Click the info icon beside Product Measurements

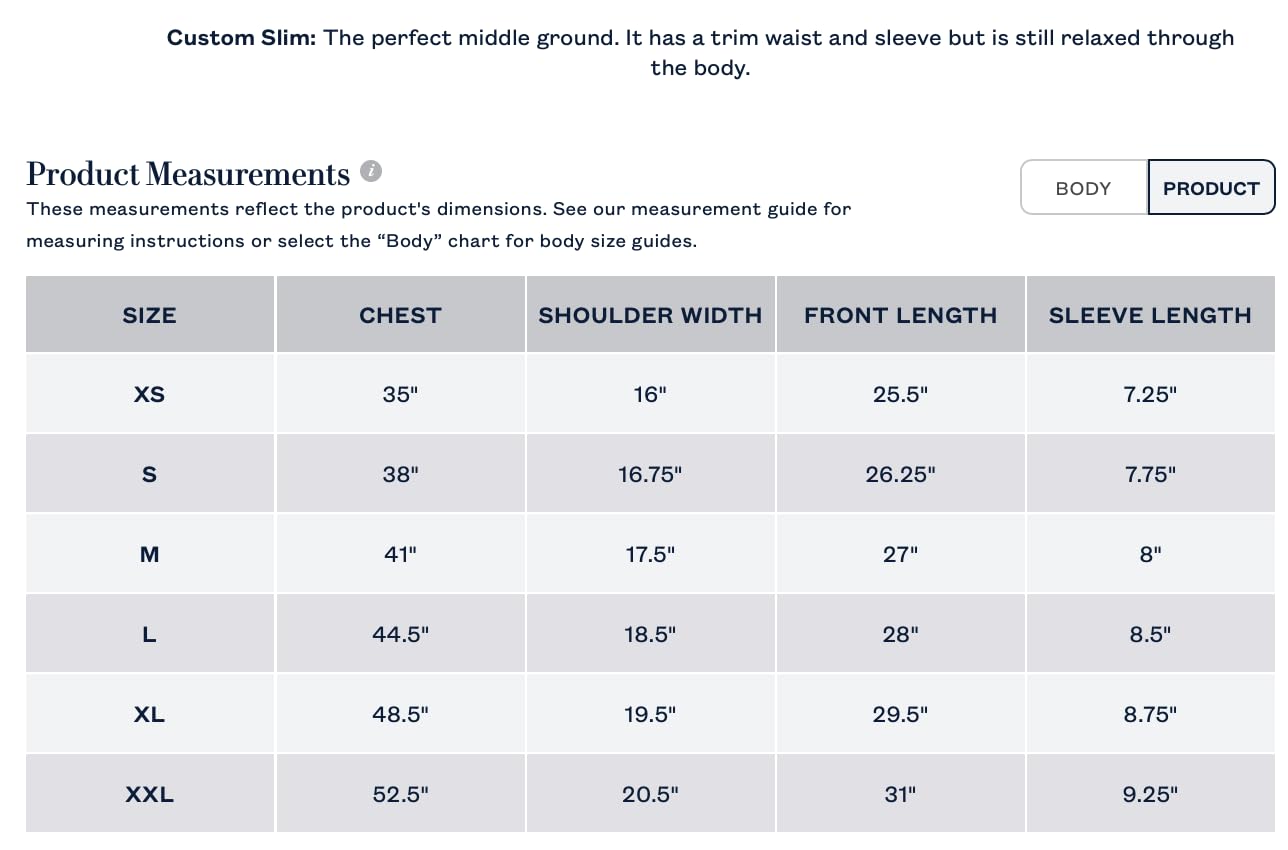tap(371, 172)
